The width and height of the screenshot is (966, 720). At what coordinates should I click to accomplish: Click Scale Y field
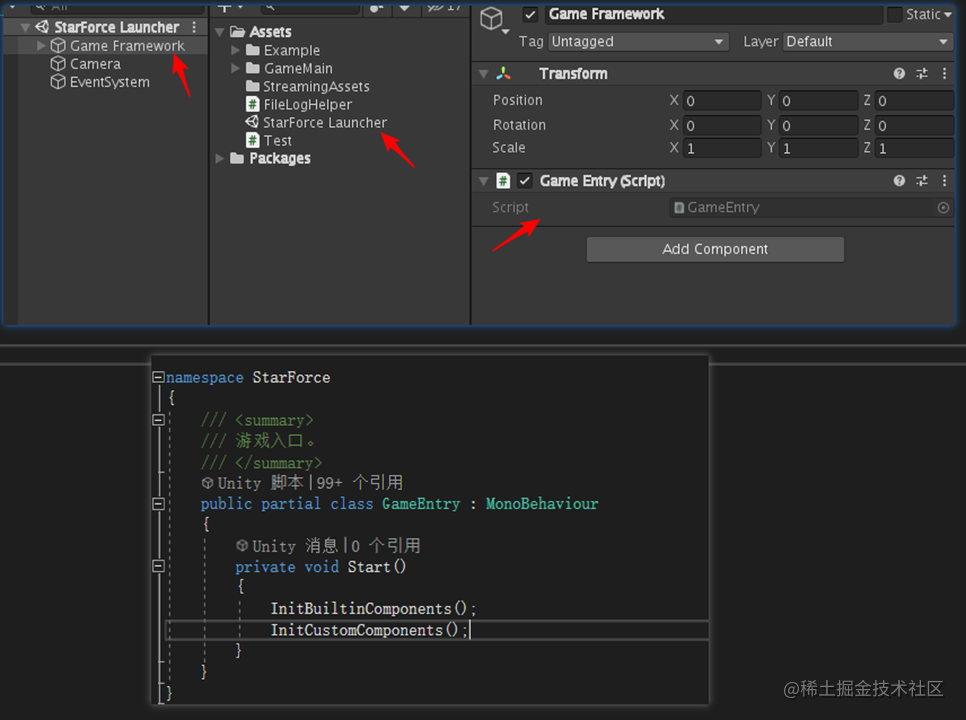click(x=818, y=148)
